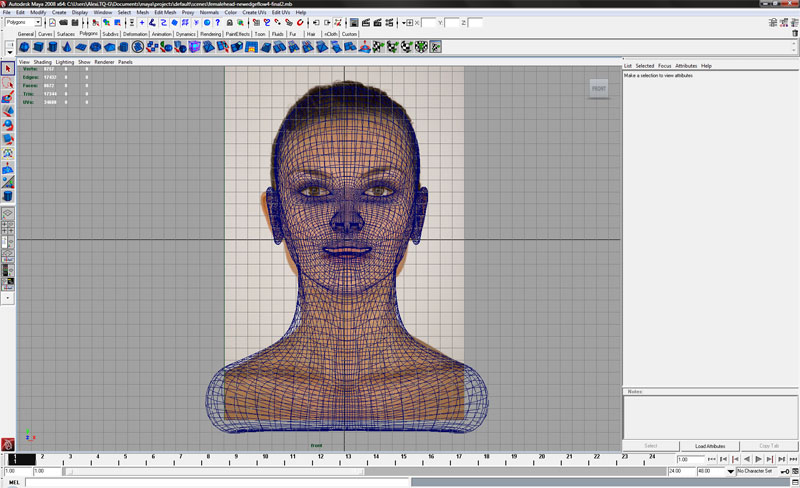800x488 pixels.
Task: Toggle the auto keyframe key icon
Action: pos(785,471)
